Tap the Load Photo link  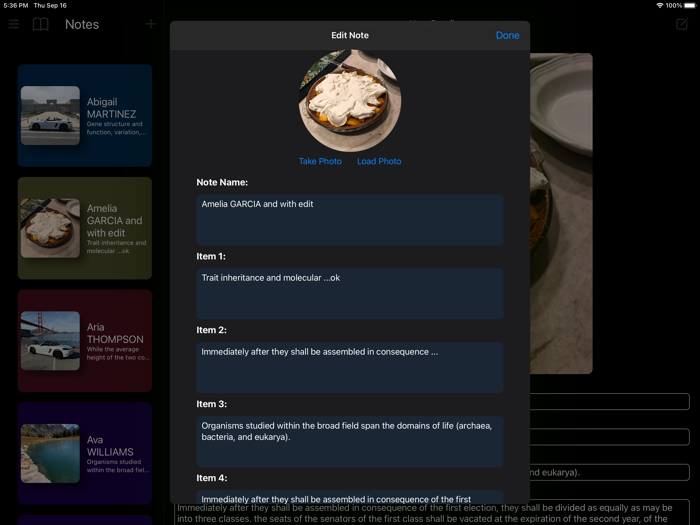(379, 161)
